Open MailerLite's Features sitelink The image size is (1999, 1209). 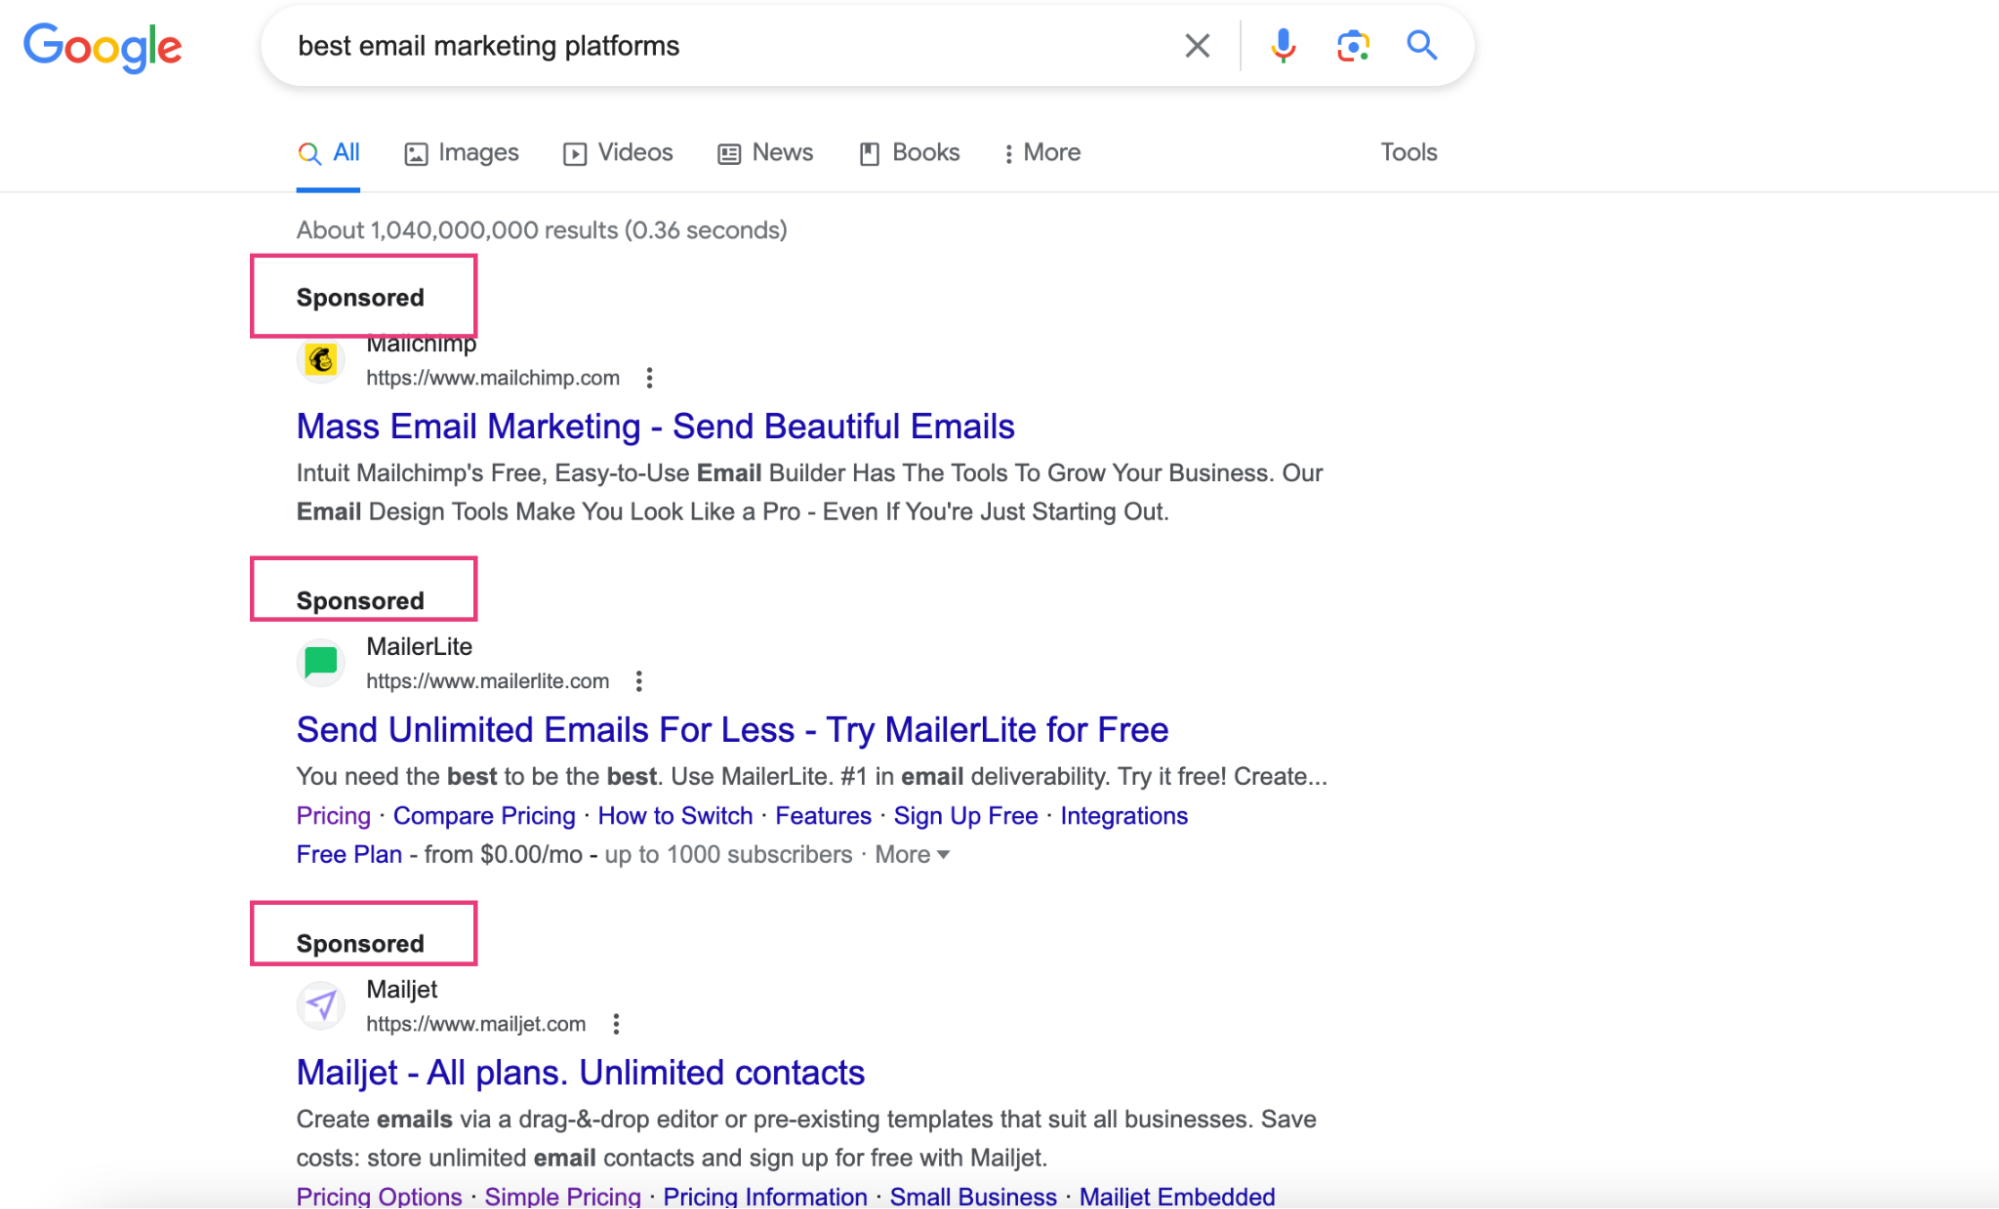823,816
